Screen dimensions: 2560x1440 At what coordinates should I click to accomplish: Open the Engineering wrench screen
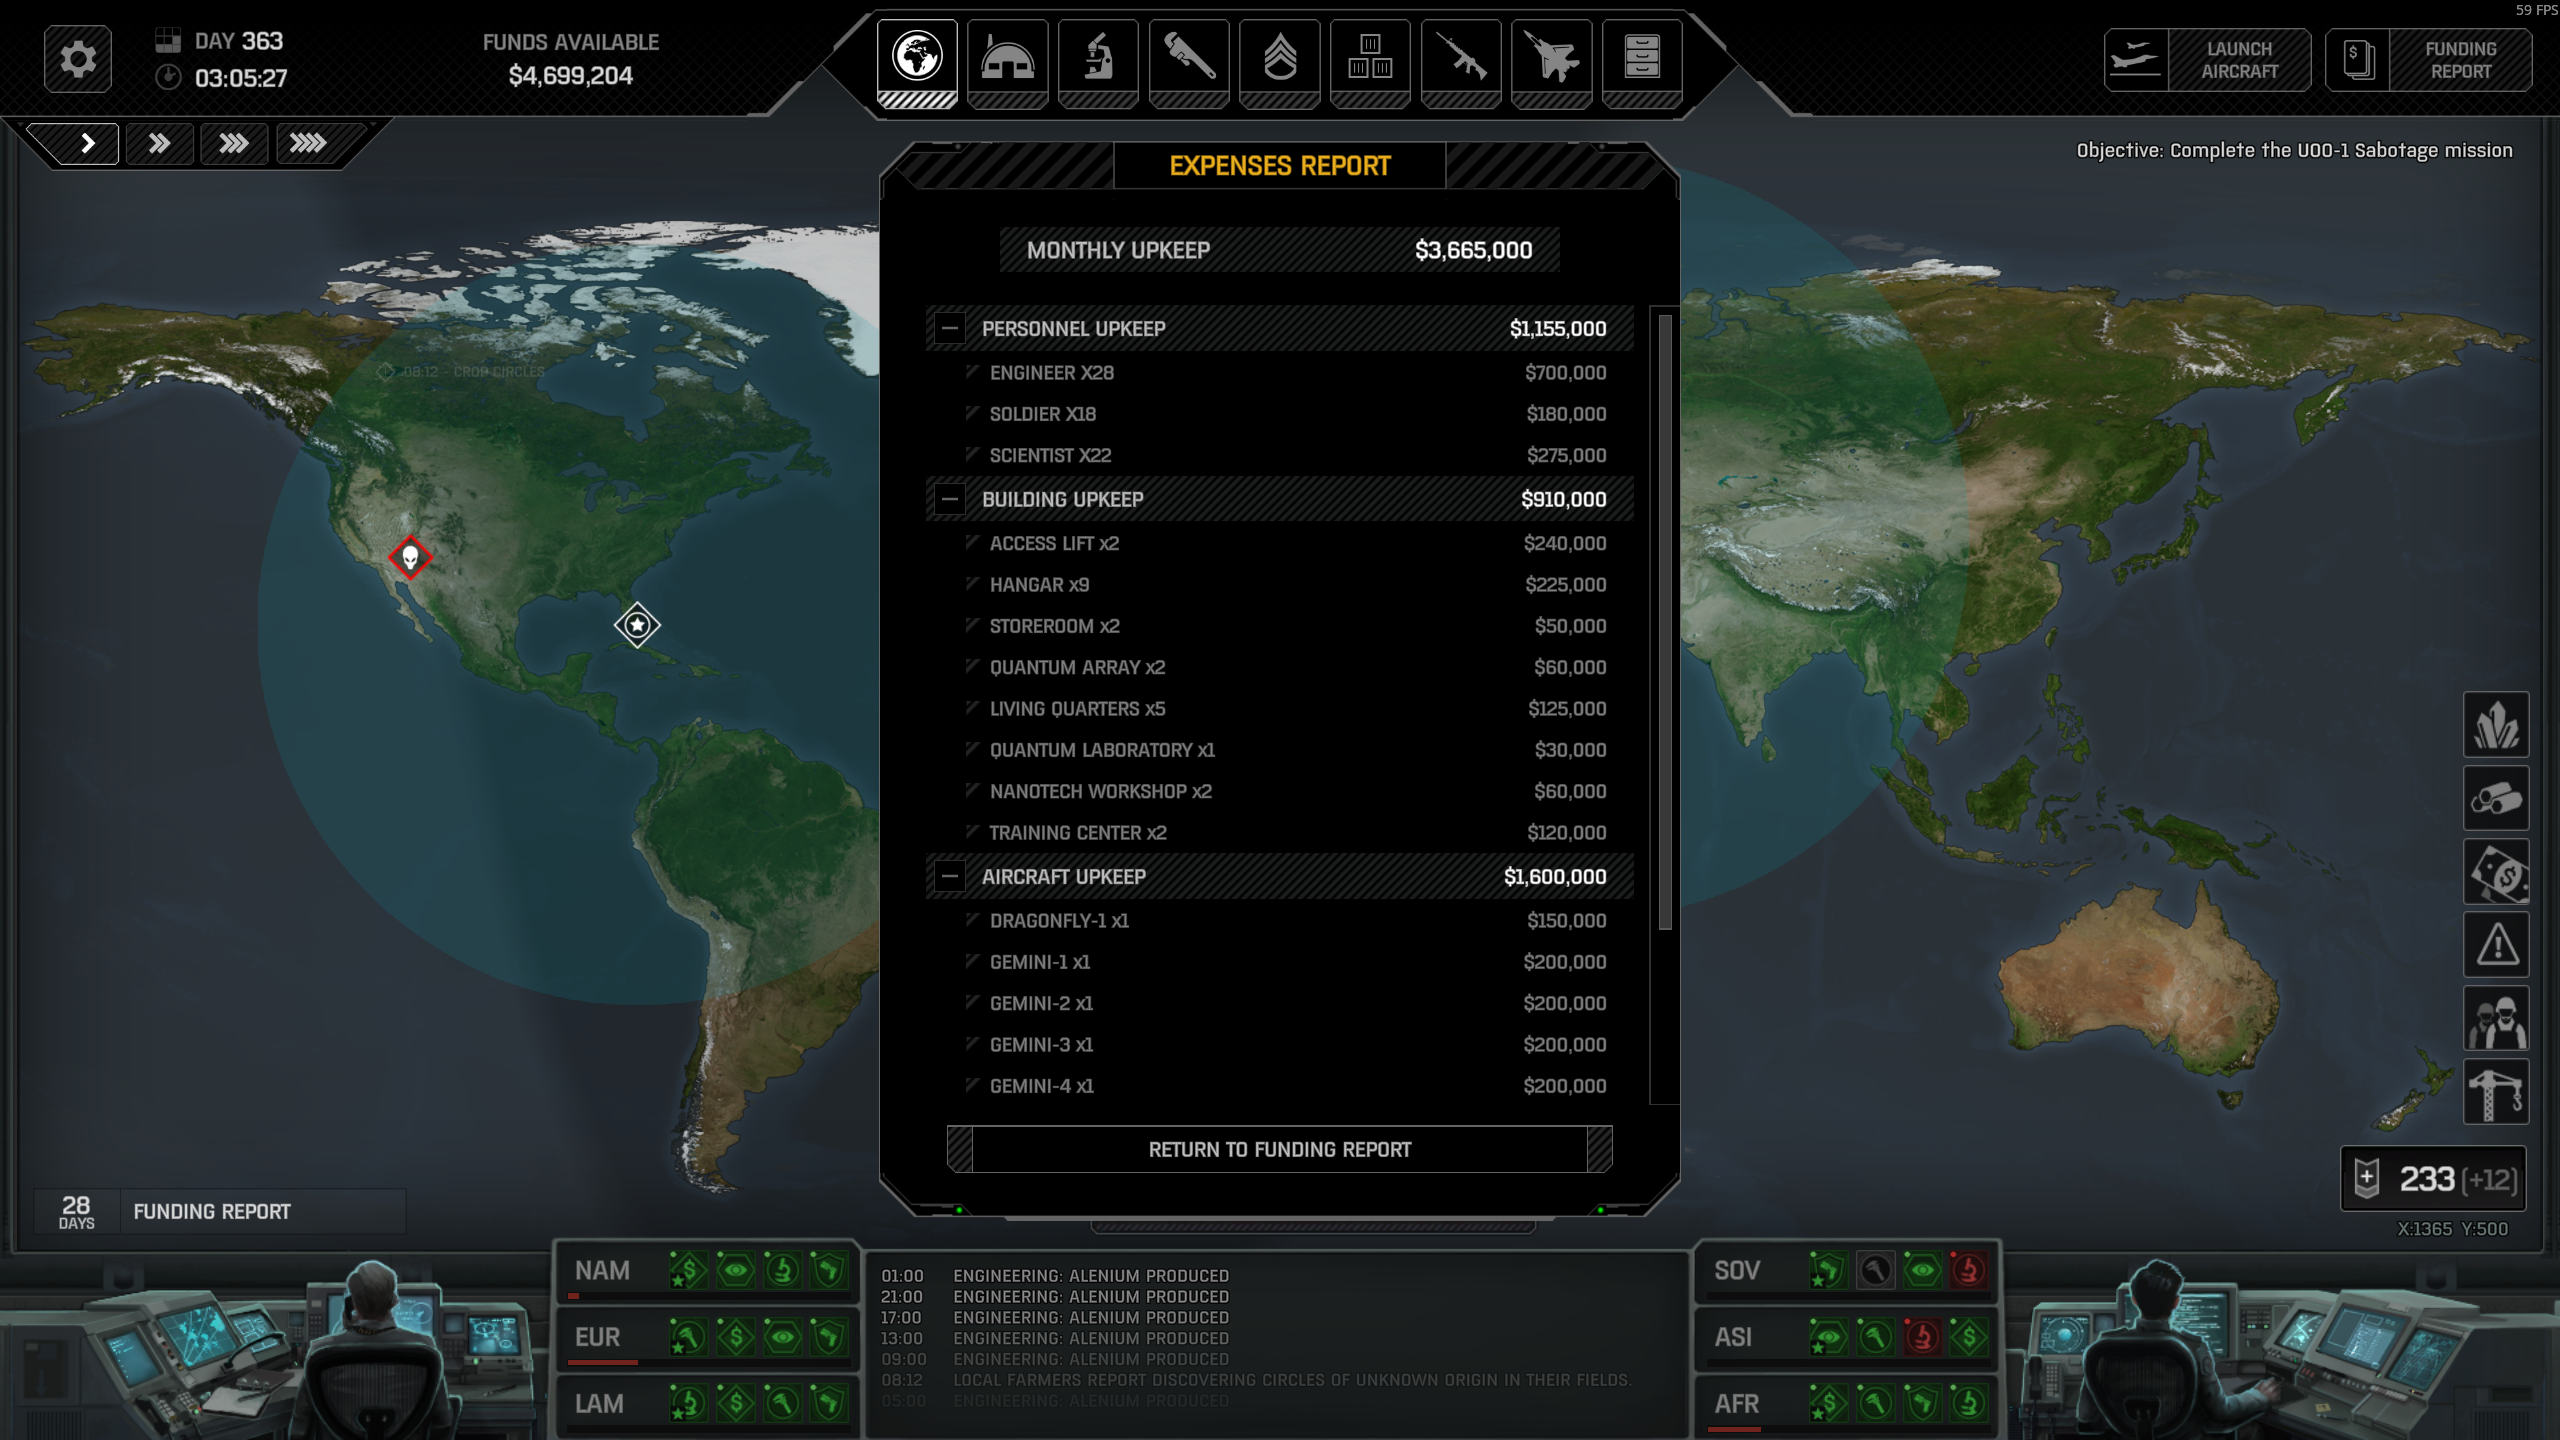[1188, 58]
